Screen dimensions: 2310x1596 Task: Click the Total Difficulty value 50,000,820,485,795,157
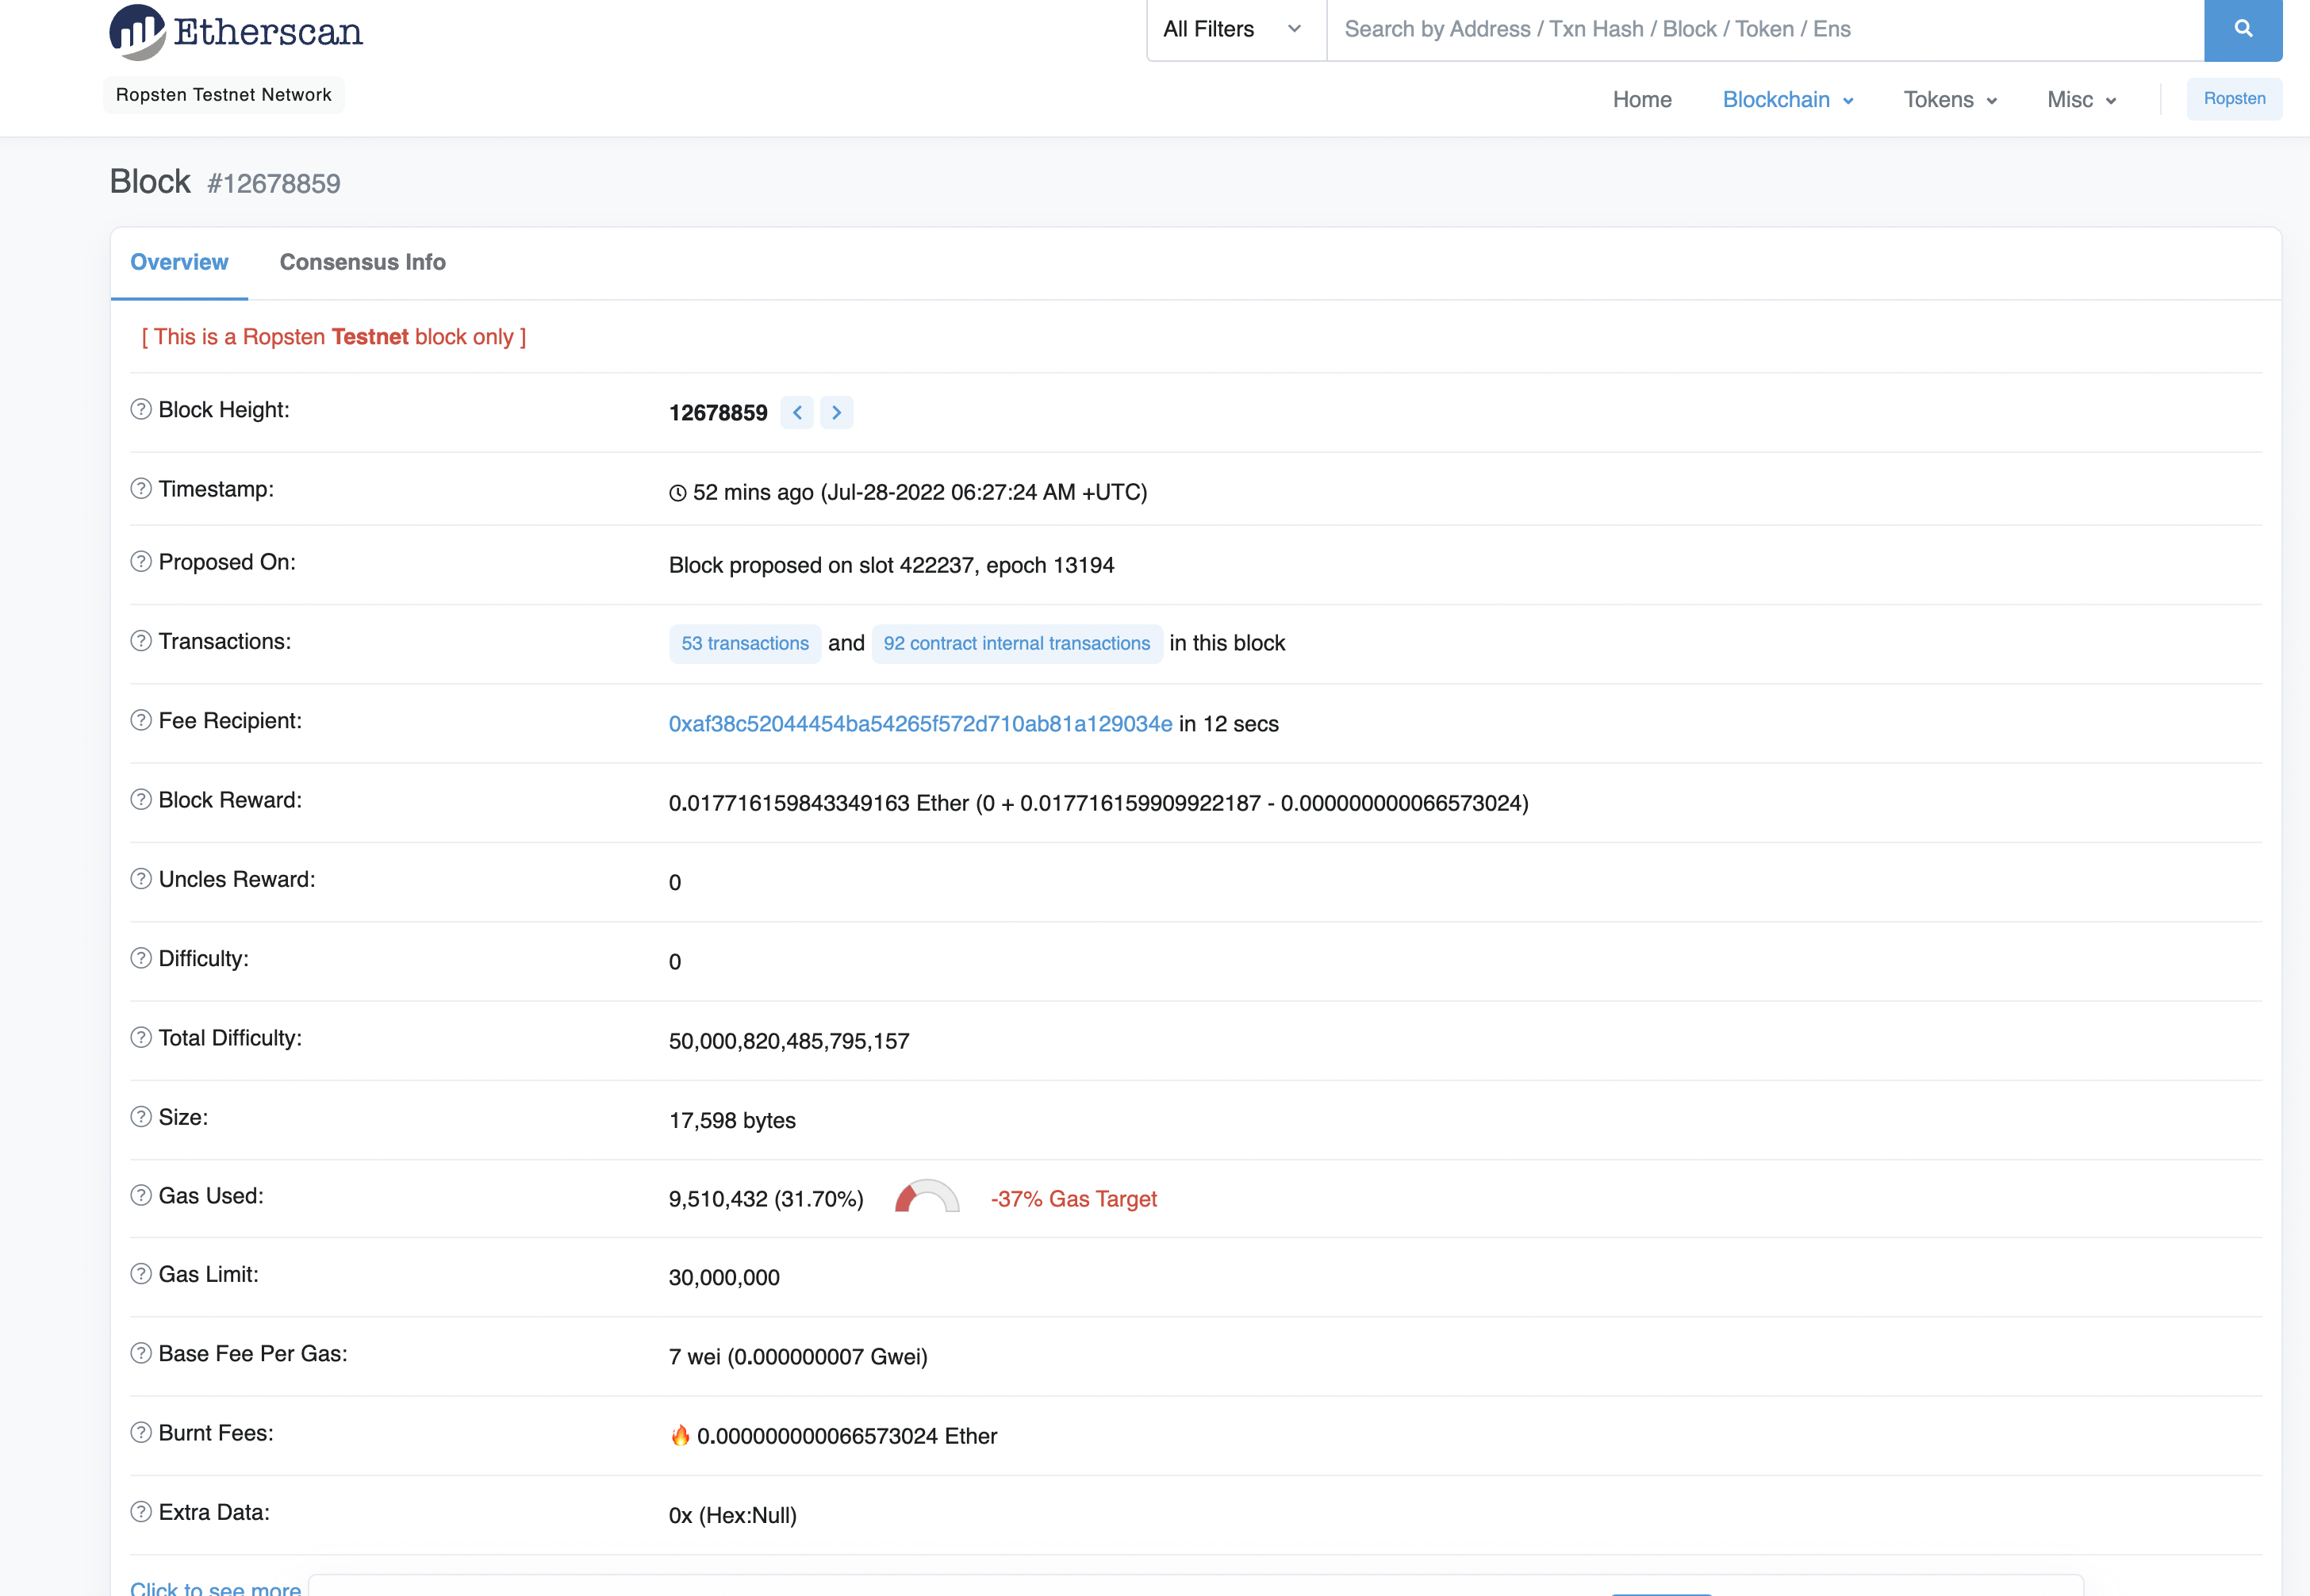[x=789, y=1041]
